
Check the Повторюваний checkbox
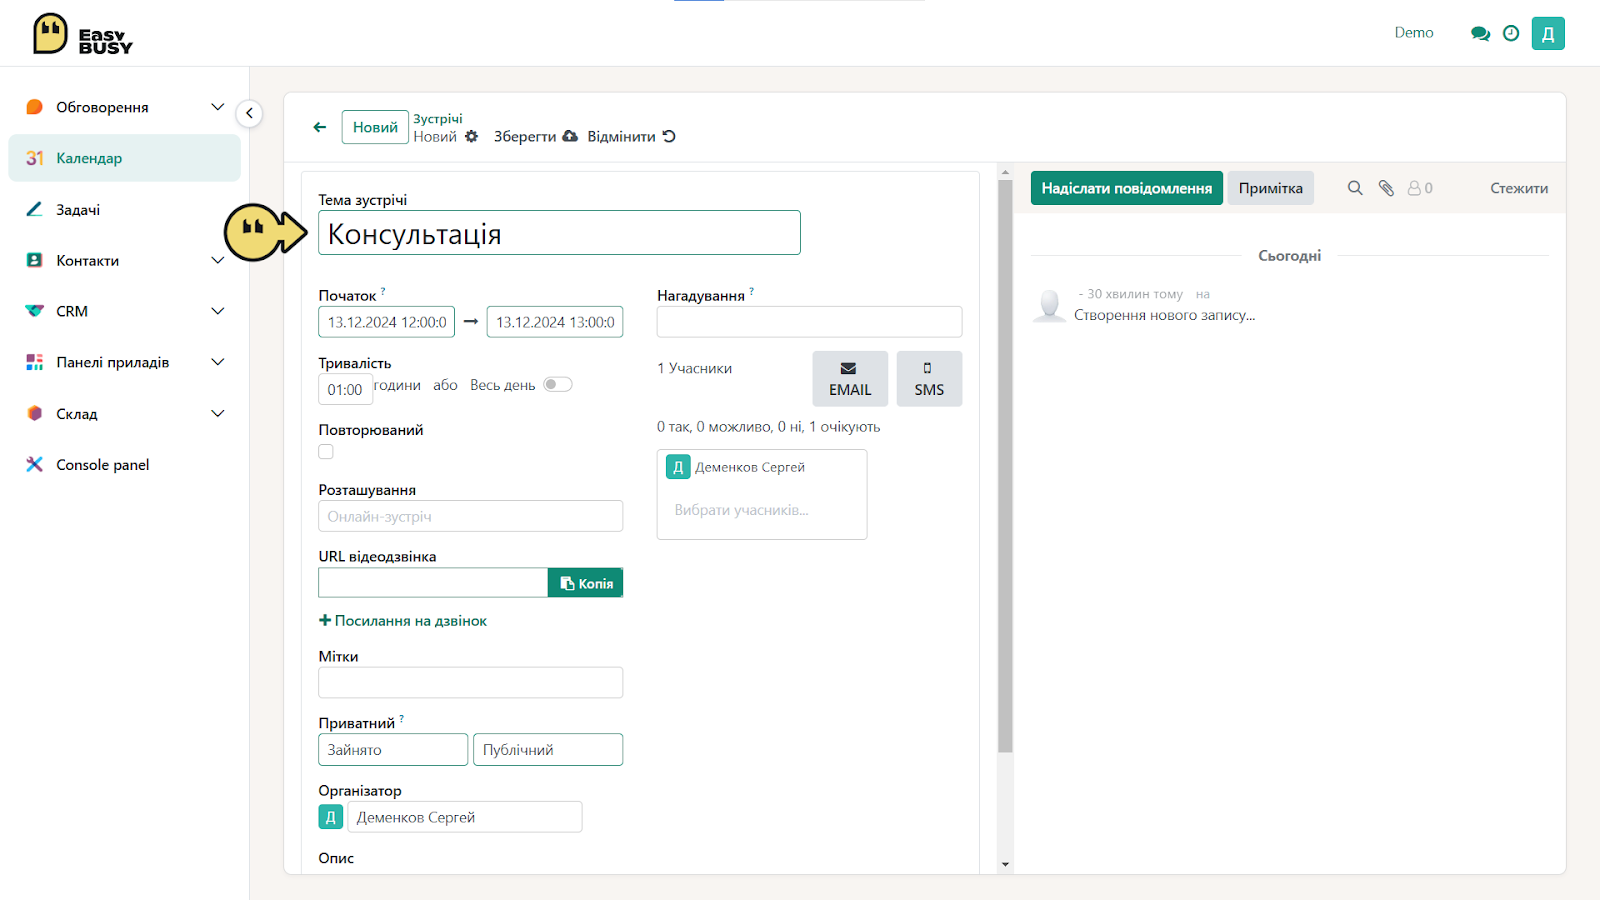tap(326, 452)
